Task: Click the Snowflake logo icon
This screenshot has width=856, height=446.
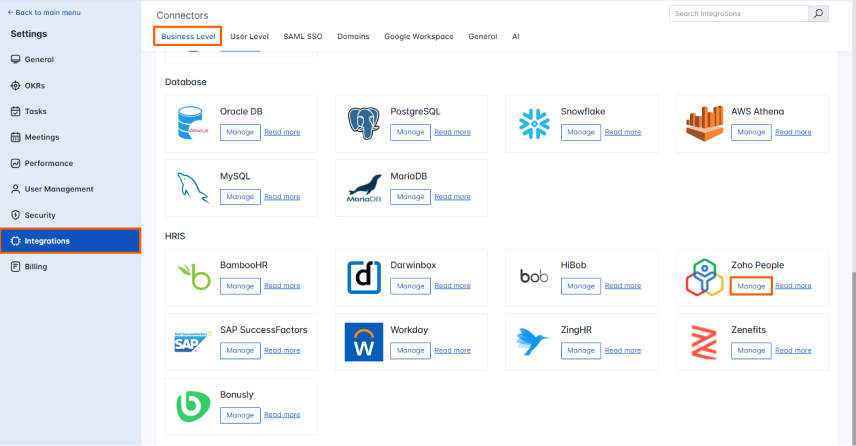Action: tap(534, 124)
